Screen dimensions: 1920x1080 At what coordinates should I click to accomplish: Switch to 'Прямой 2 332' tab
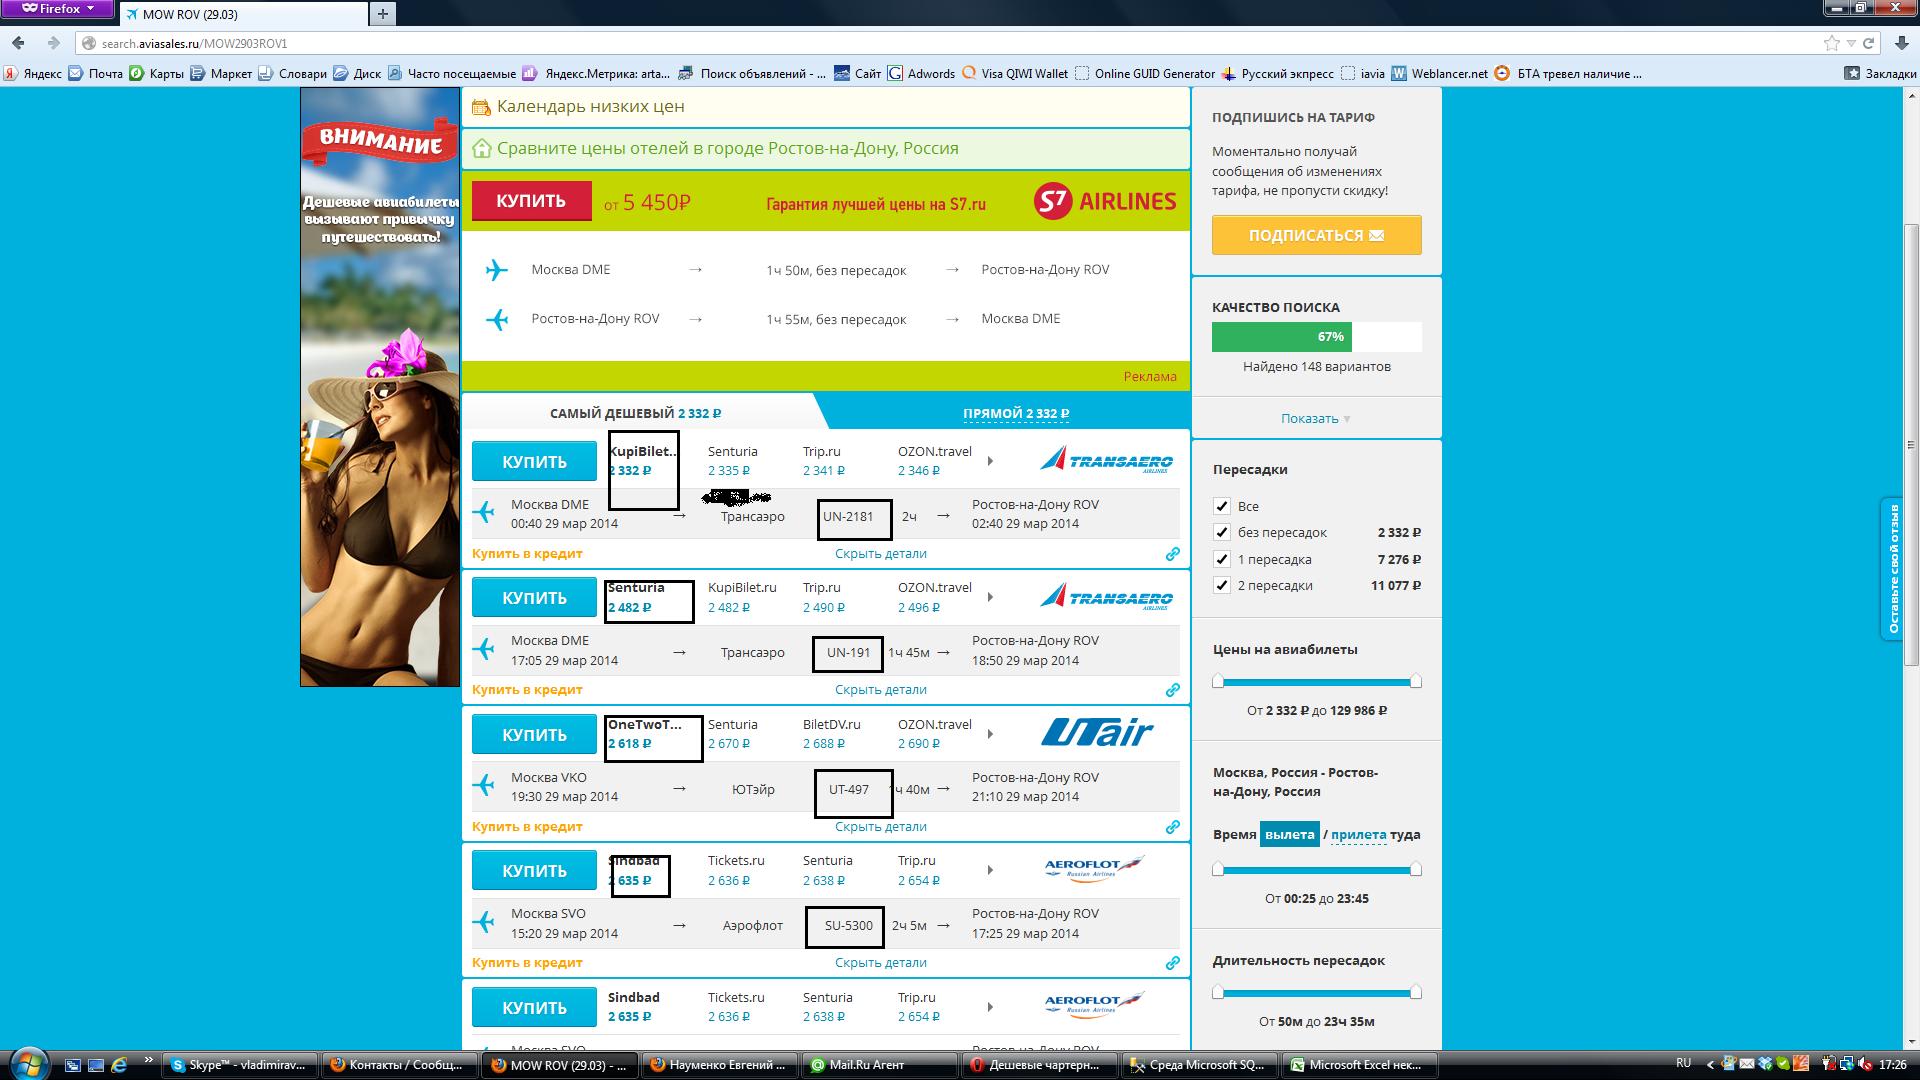[1015, 413]
